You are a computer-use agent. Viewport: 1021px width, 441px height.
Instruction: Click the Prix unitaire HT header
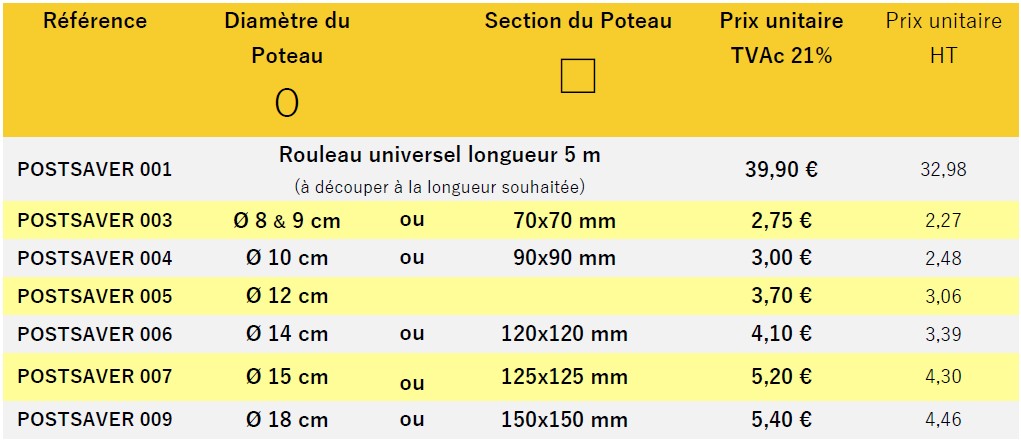943,38
